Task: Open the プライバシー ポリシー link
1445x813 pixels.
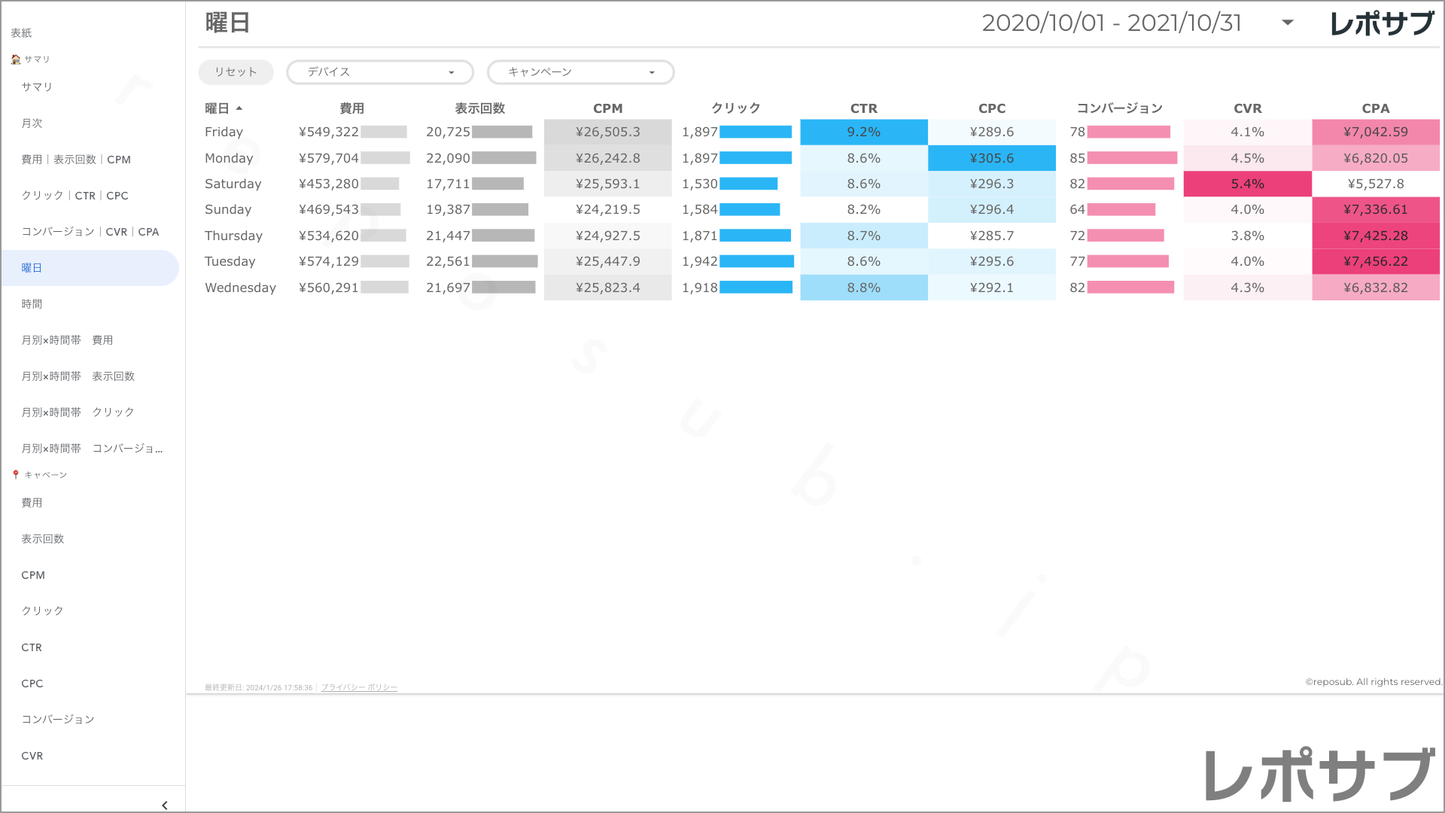Action: 359,688
